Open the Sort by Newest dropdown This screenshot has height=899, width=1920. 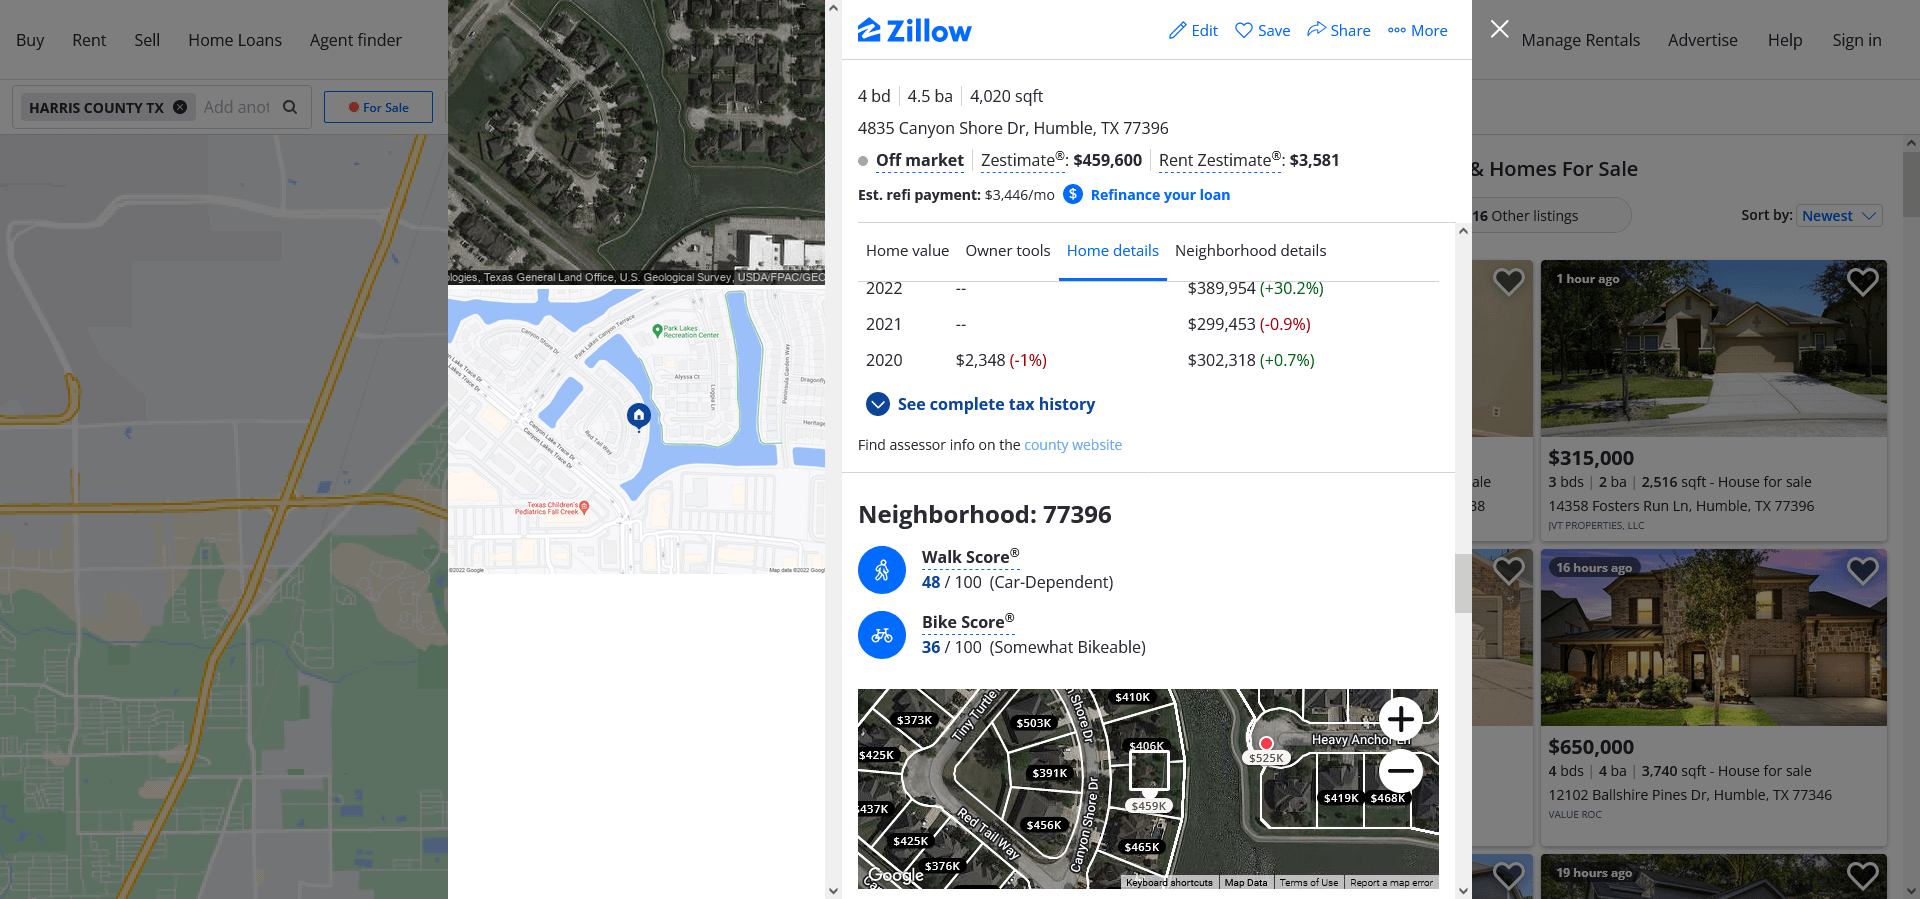pyautogui.click(x=1840, y=216)
